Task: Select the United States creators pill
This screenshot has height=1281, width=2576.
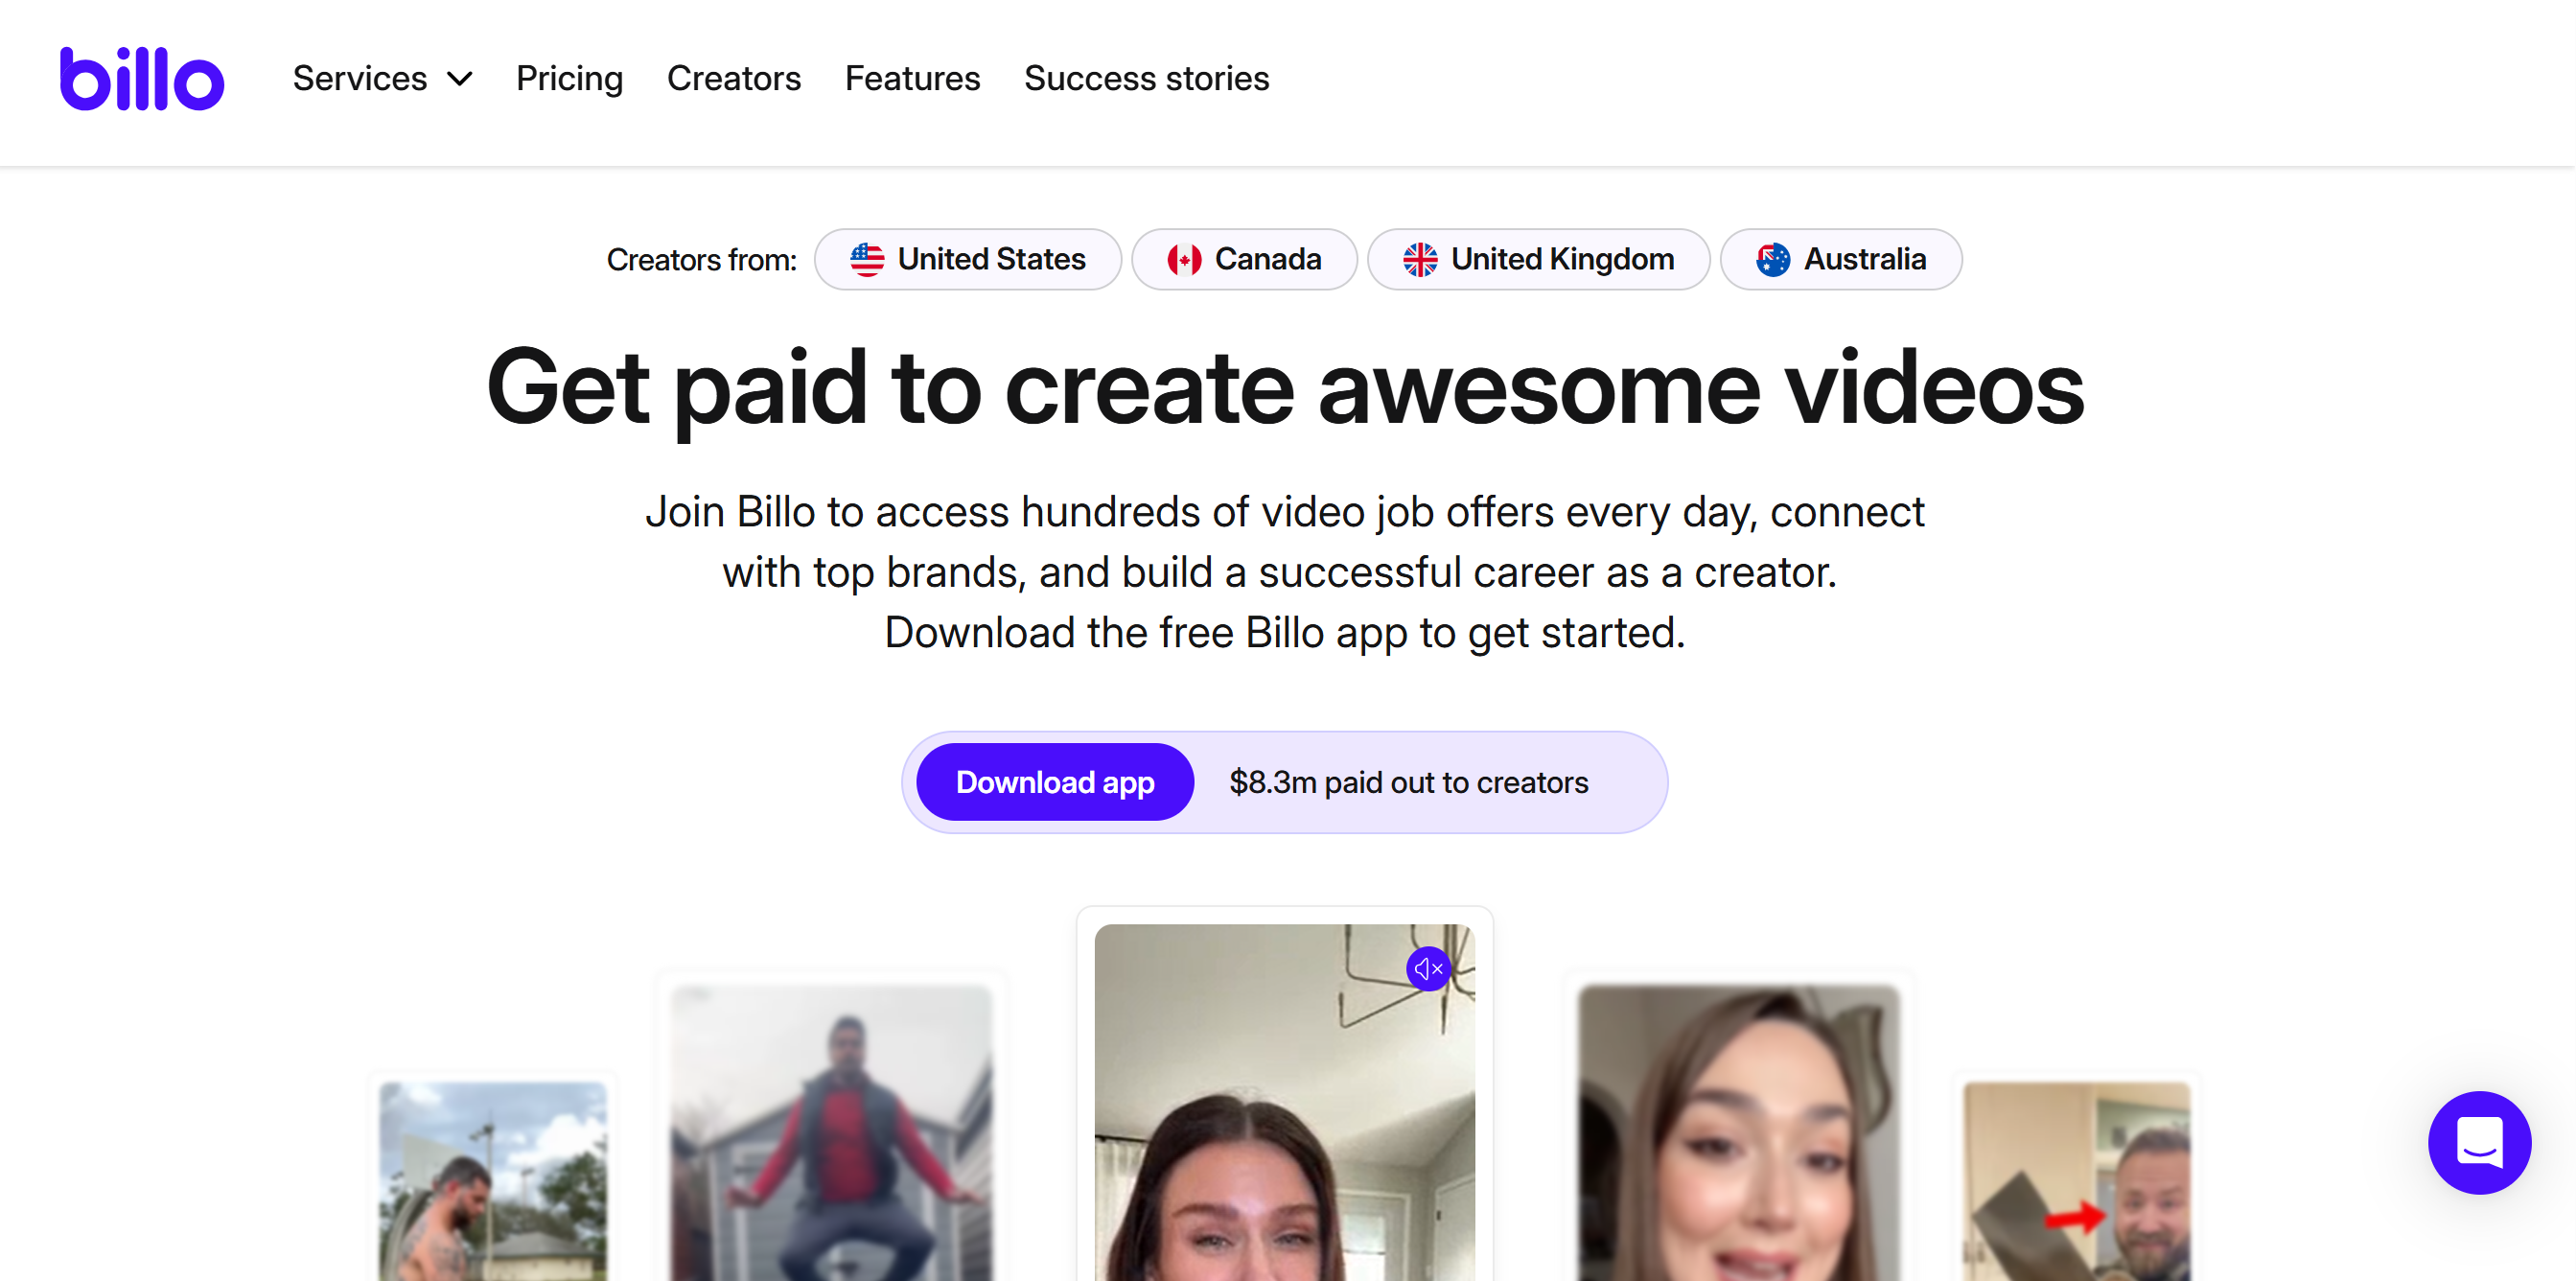Action: click(x=967, y=259)
